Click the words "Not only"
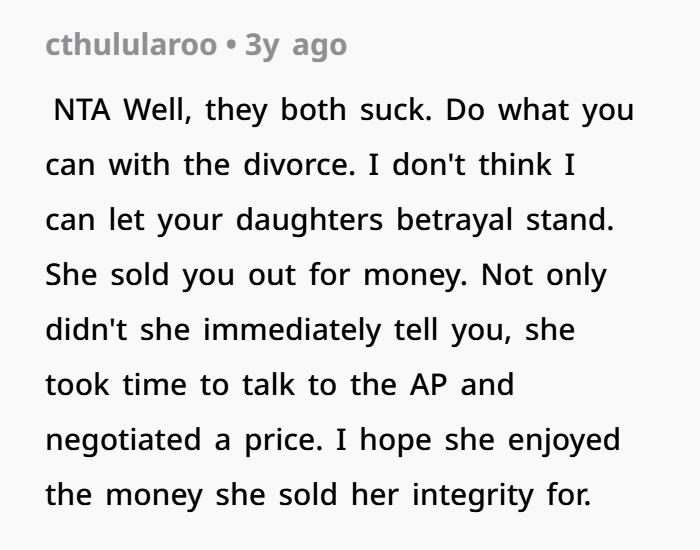The width and height of the screenshot is (700, 550). coord(545,275)
